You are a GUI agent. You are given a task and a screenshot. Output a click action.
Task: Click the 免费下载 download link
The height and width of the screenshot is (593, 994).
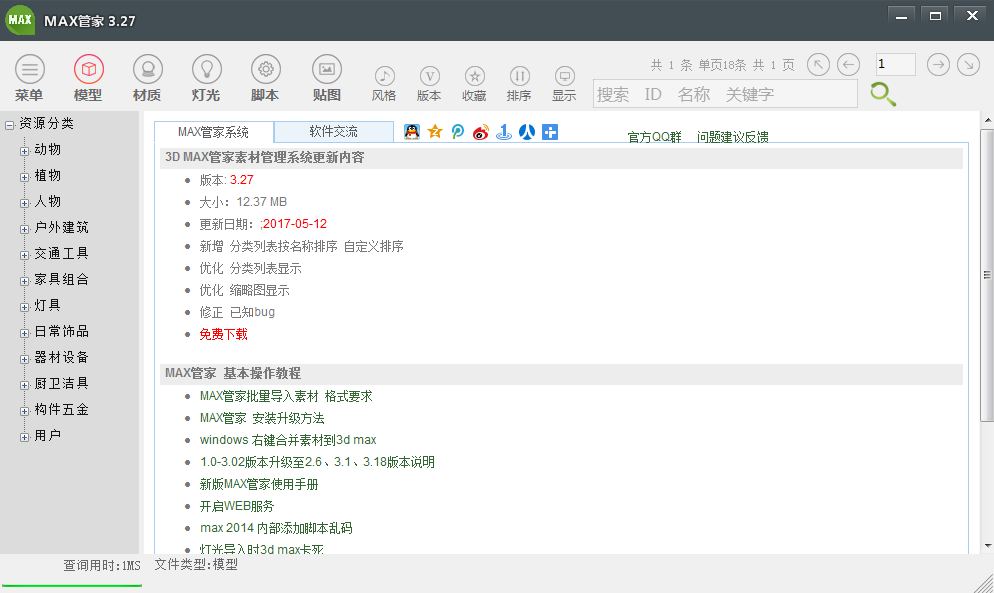pyautogui.click(x=223, y=334)
